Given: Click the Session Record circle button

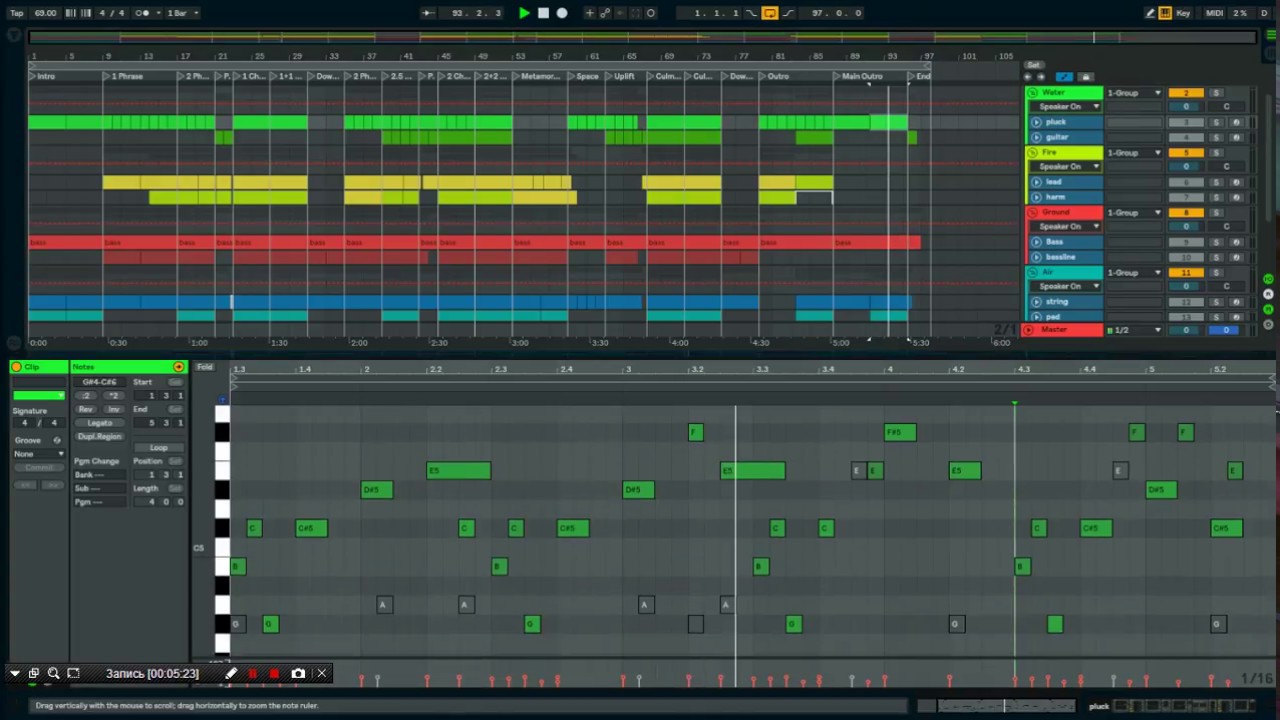Looking at the screenshot, I should [x=651, y=13].
